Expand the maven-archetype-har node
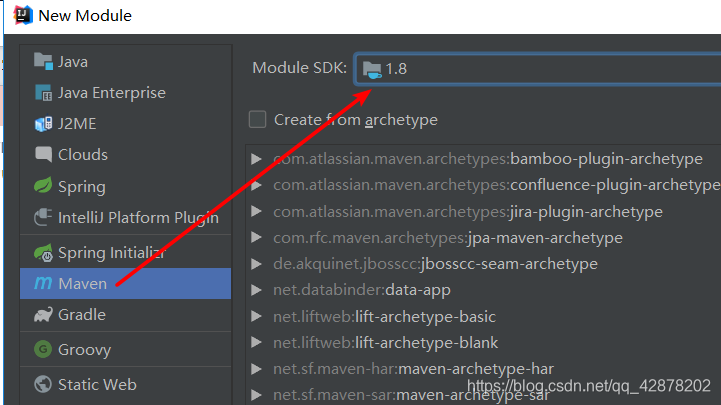This screenshot has width=721, height=405. pos(257,369)
